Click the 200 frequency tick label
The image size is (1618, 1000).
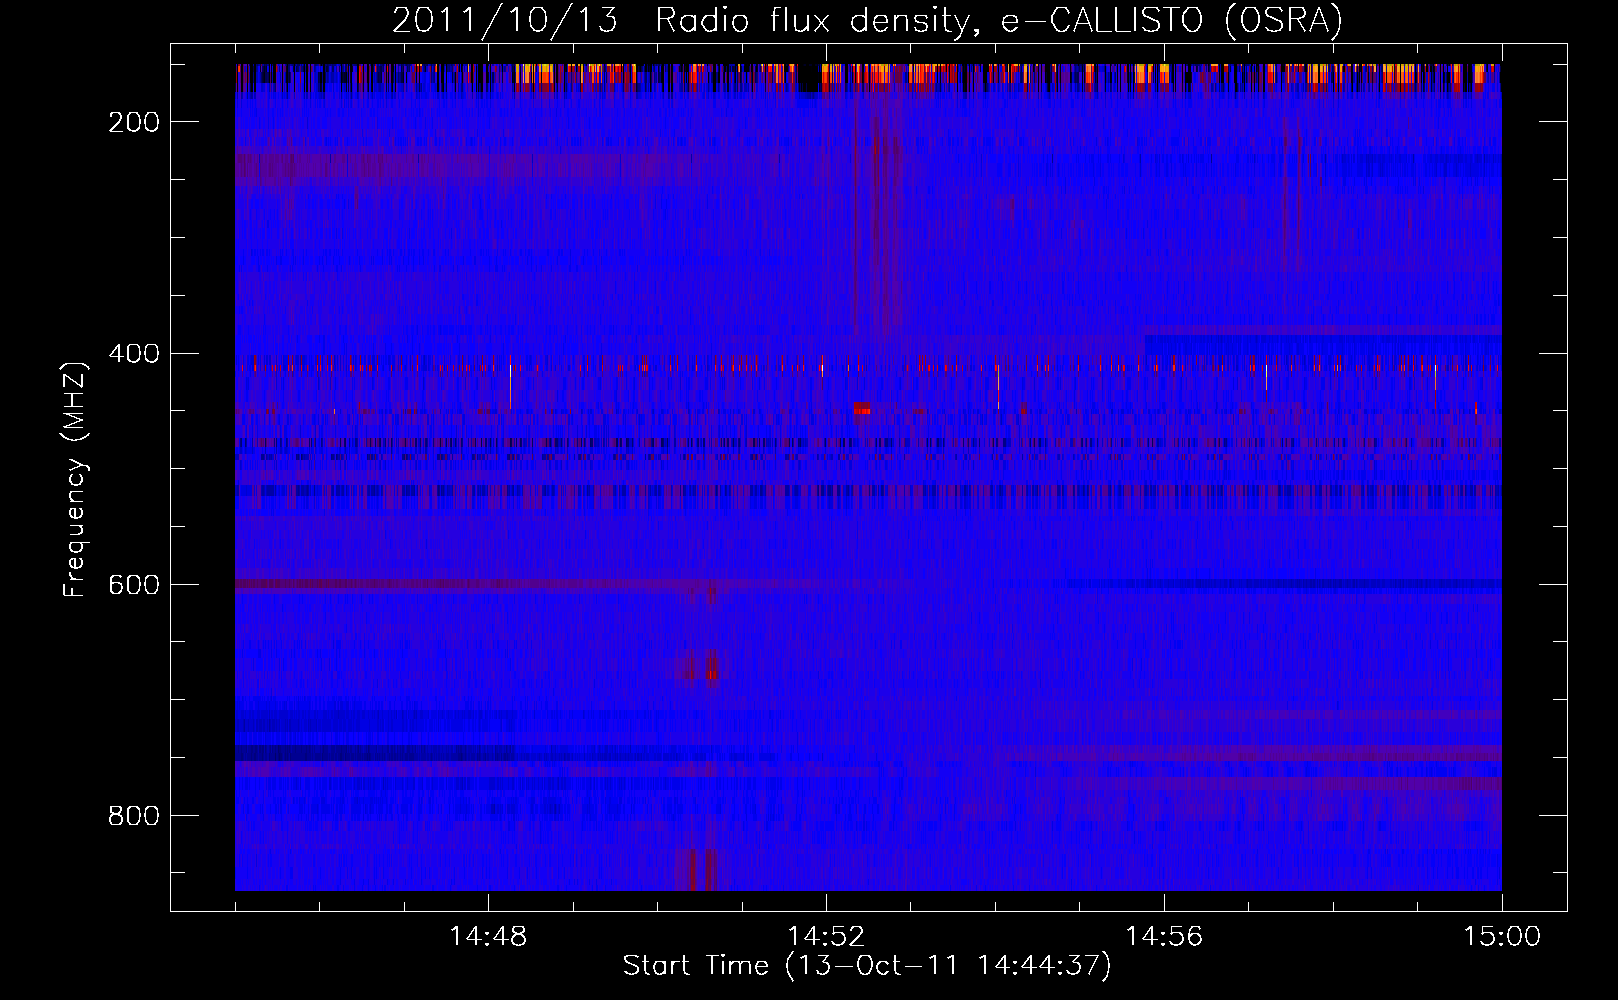[133, 122]
